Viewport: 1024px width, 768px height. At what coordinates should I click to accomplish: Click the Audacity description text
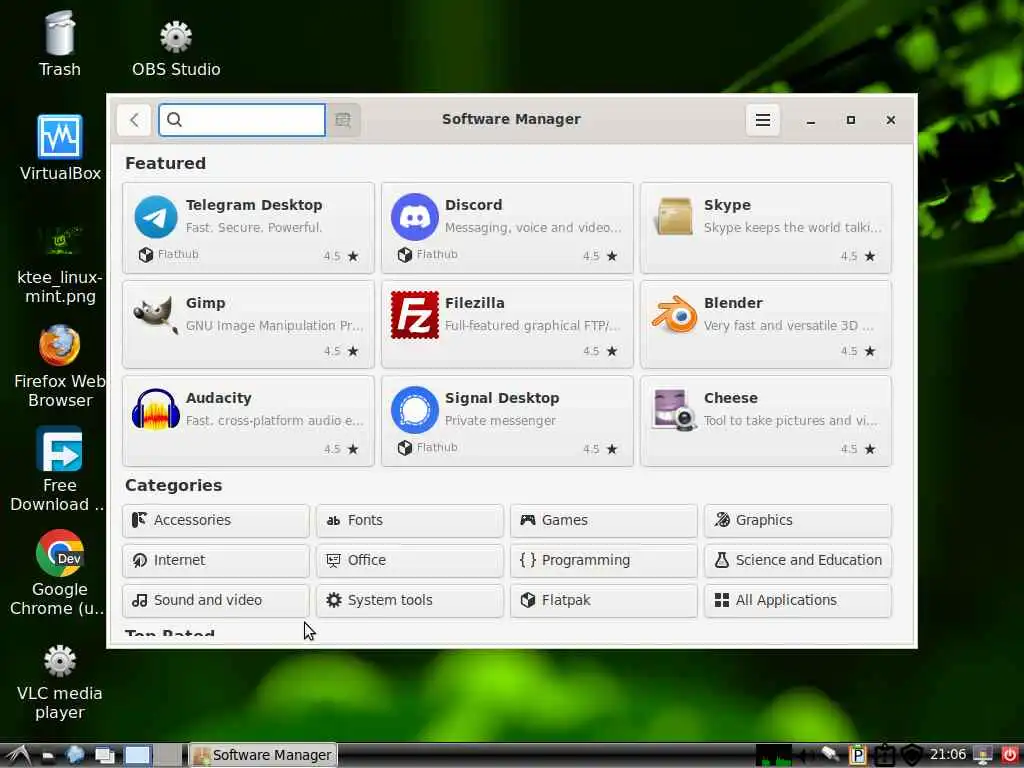275,421
